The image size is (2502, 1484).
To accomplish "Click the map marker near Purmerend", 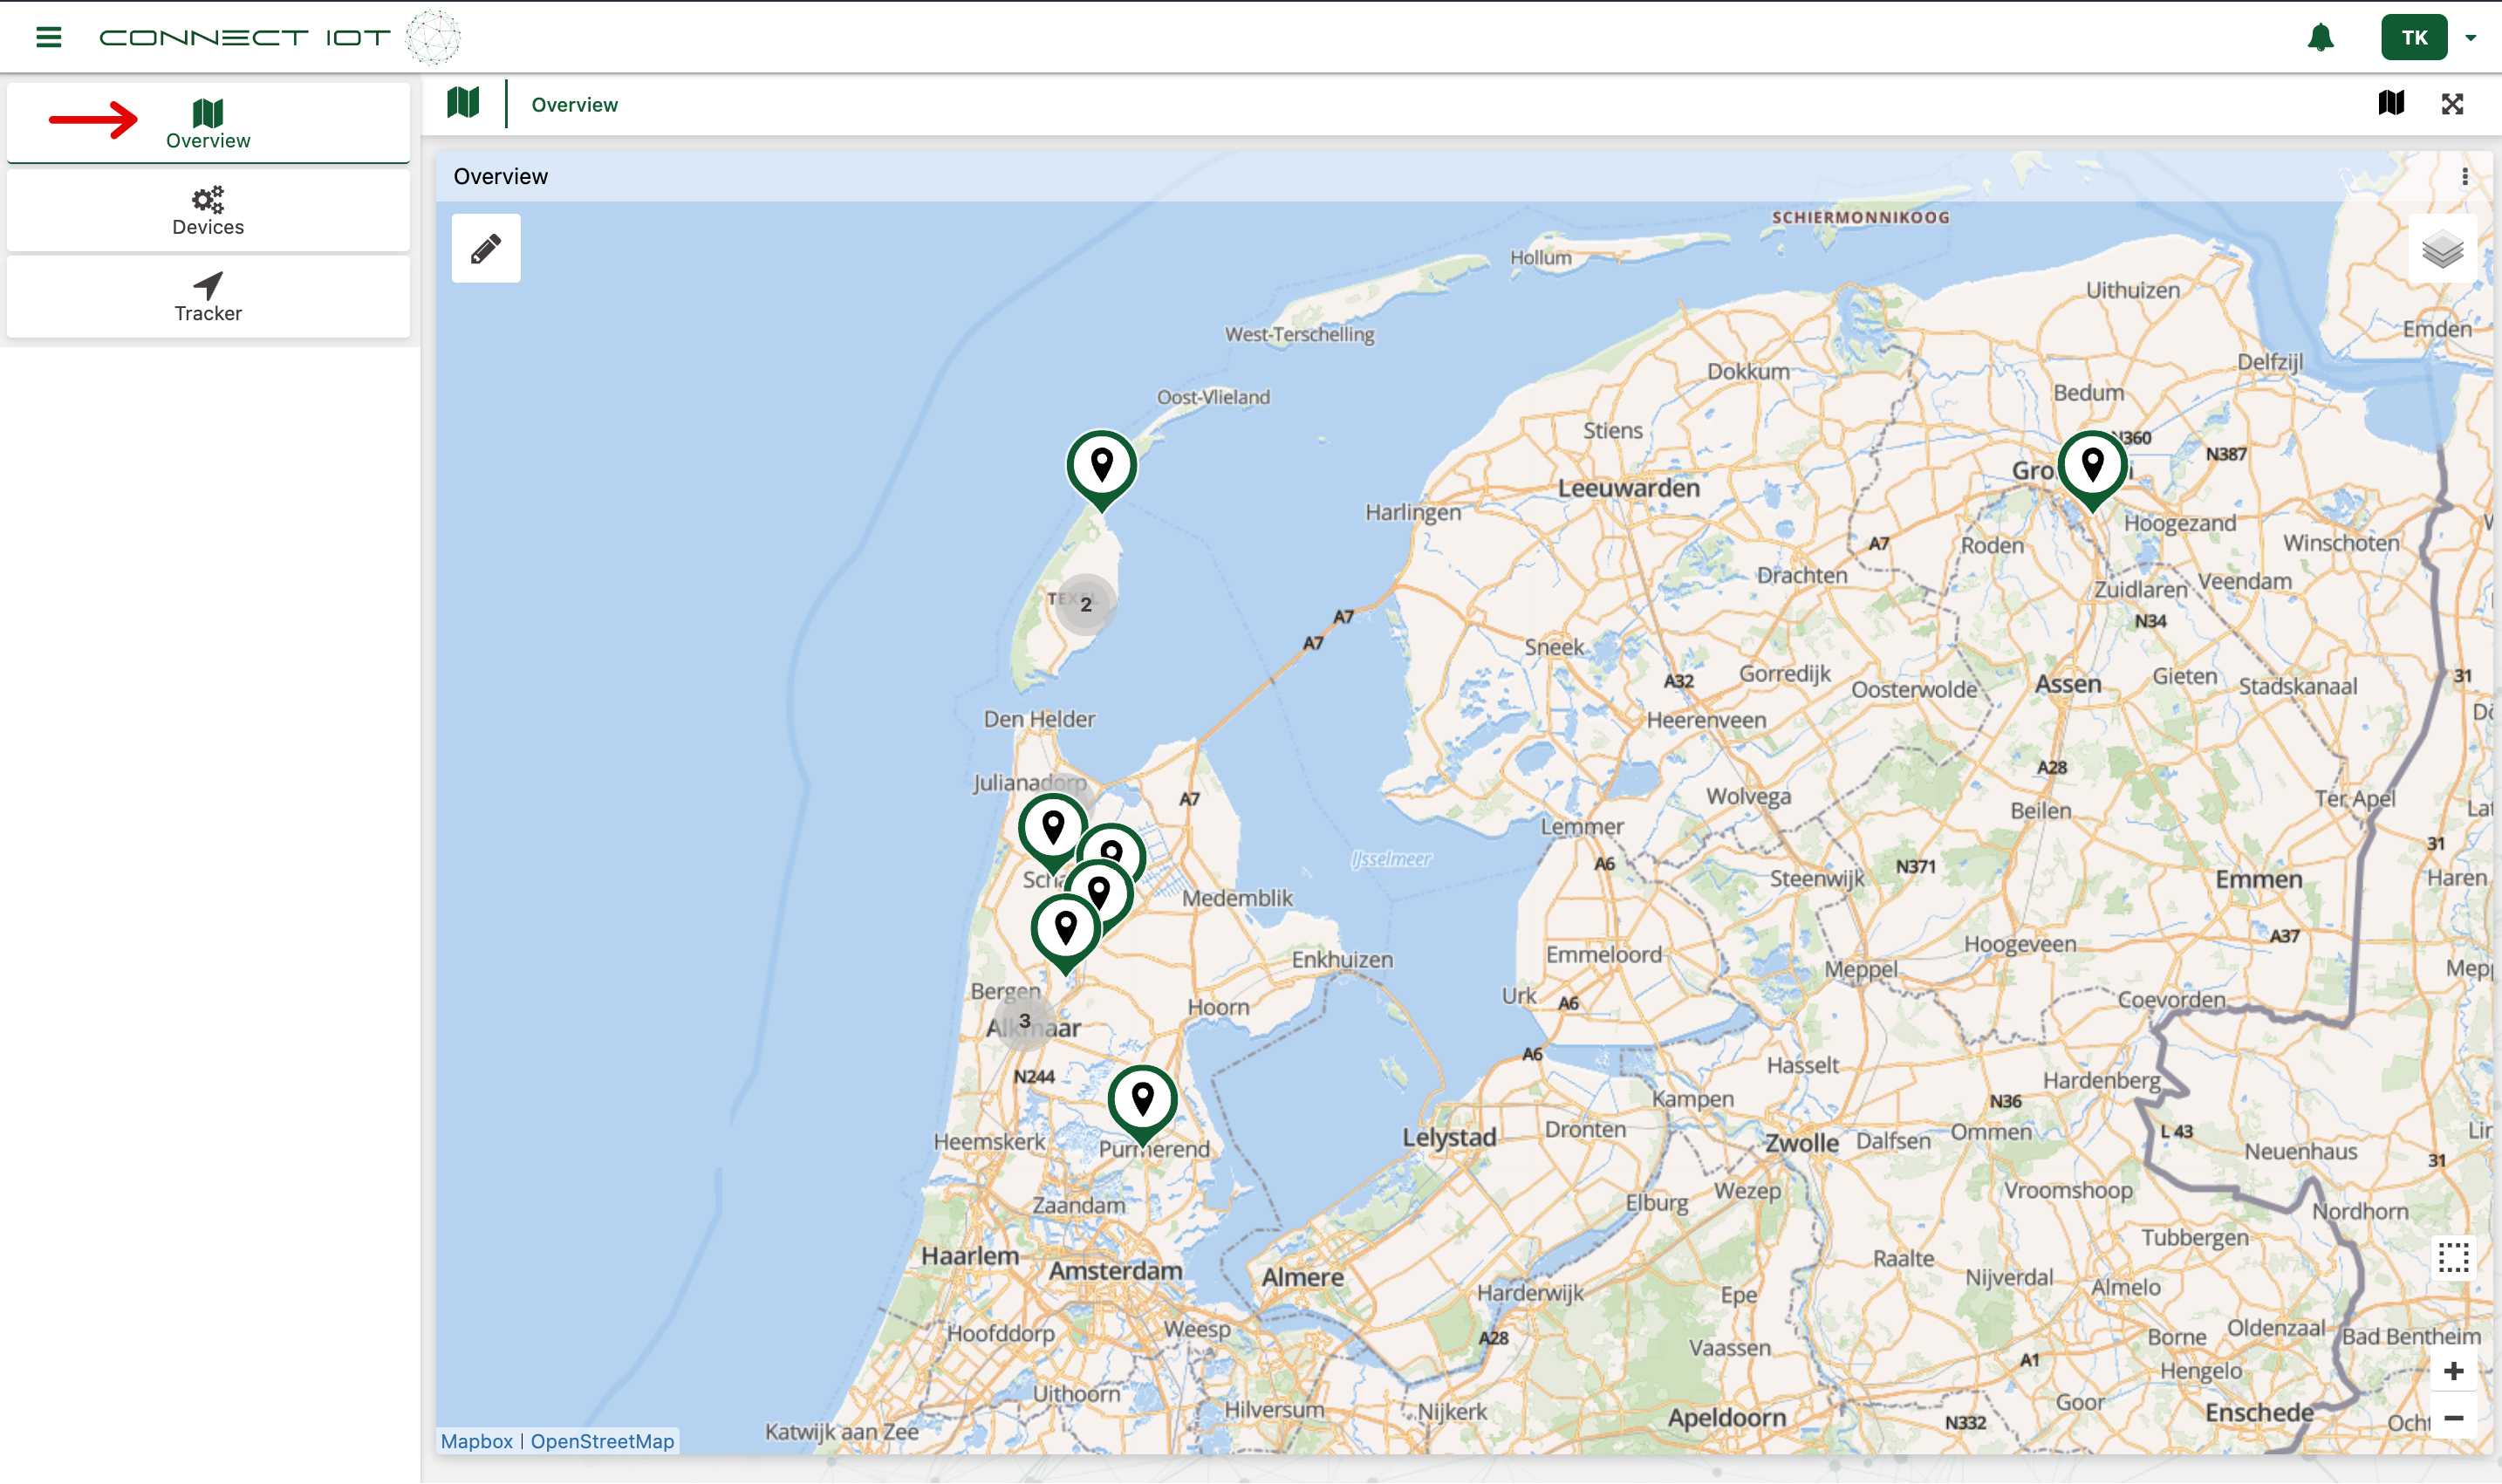I will point(1142,1101).
